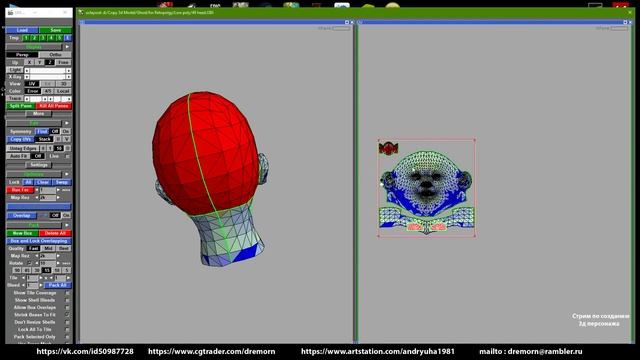
Task: Set Up axis to X
Action: [29, 62]
